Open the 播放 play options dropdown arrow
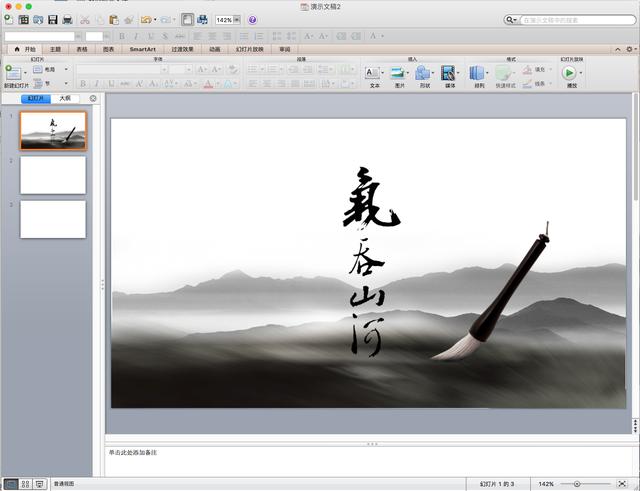The image size is (640, 491). (x=580, y=73)
